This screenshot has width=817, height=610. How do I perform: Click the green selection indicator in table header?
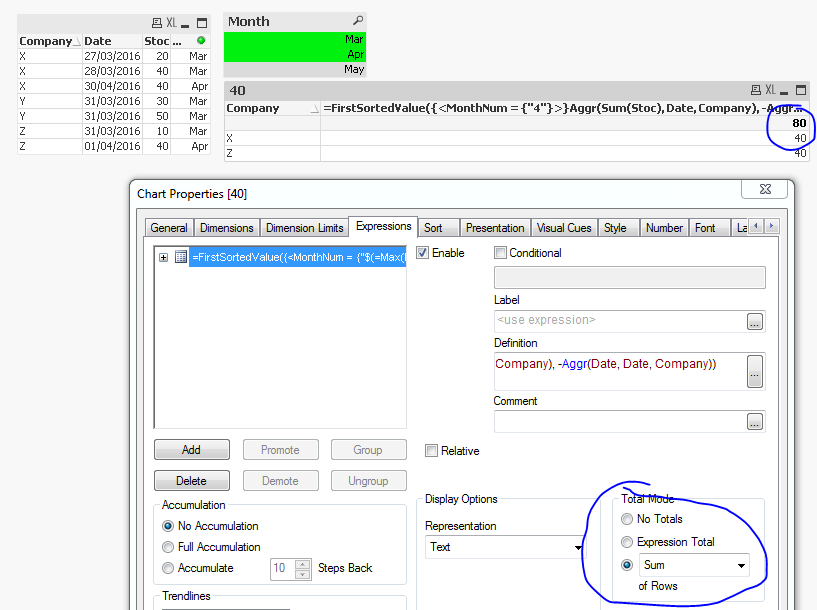click(x=201, y=41)
